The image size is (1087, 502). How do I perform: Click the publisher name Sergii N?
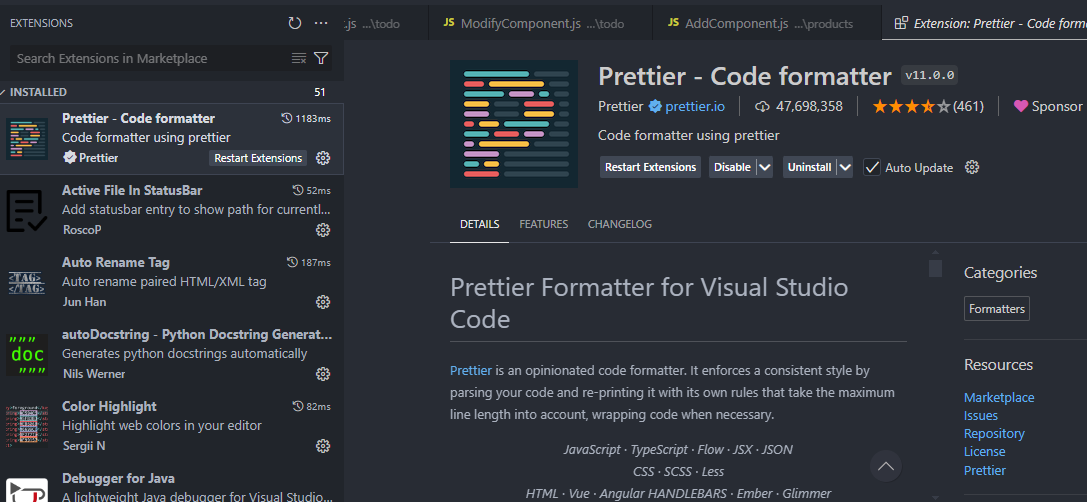click(x=84, y=446)
